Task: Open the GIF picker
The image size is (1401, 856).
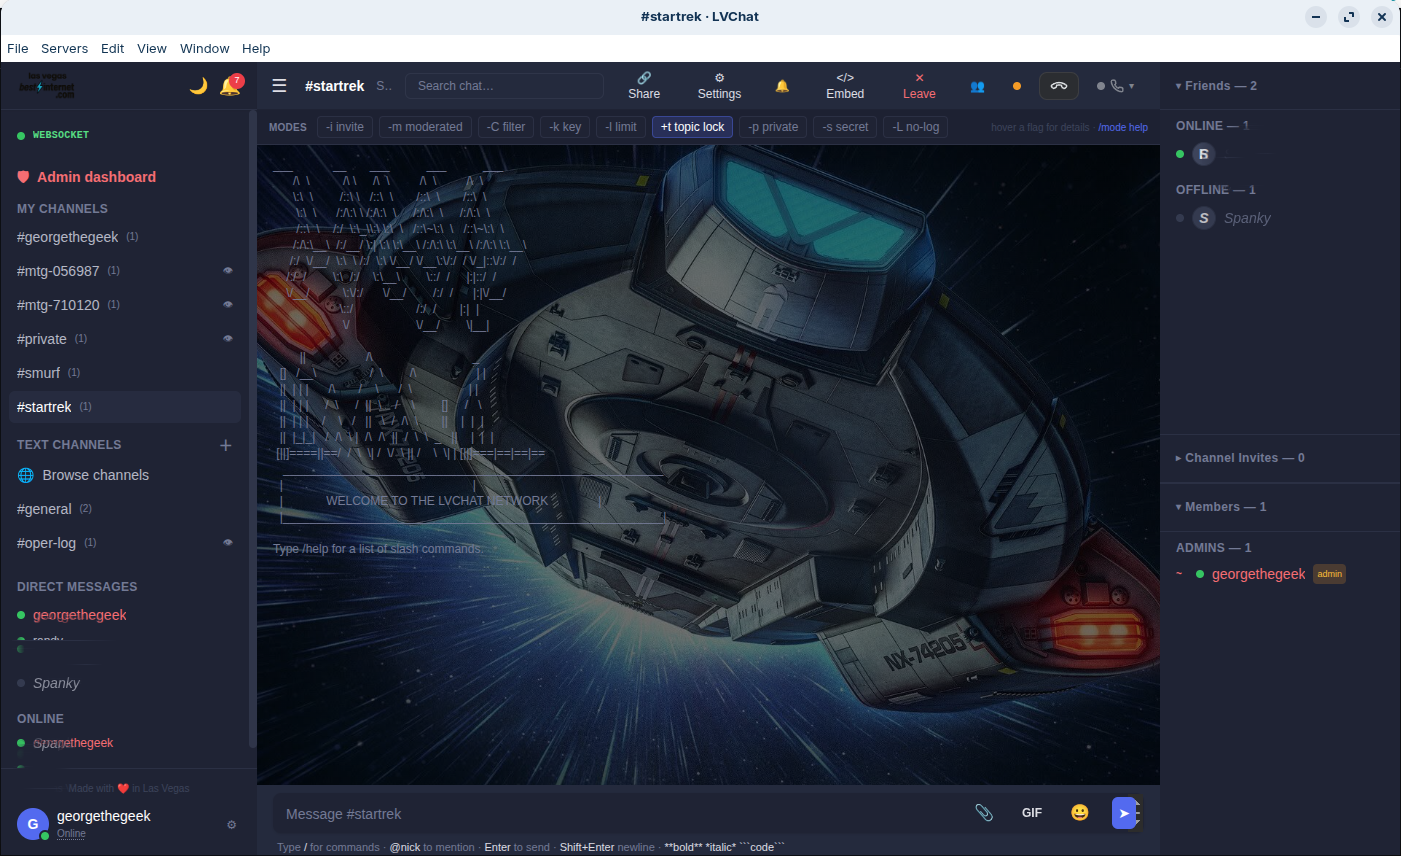Action: [1032, 813]
